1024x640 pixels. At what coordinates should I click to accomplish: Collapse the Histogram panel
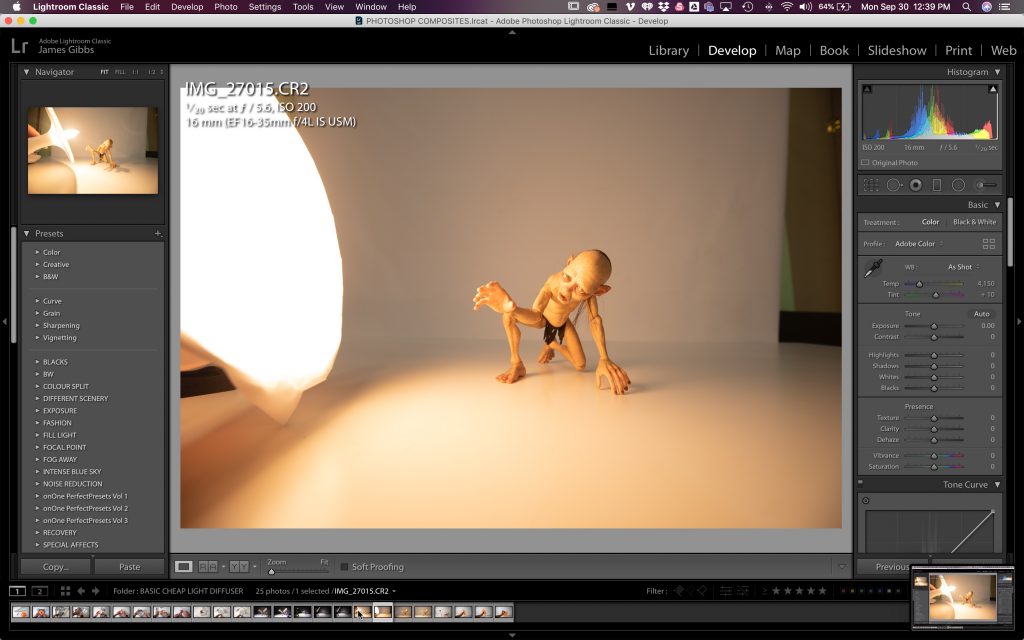click(997, 72)
